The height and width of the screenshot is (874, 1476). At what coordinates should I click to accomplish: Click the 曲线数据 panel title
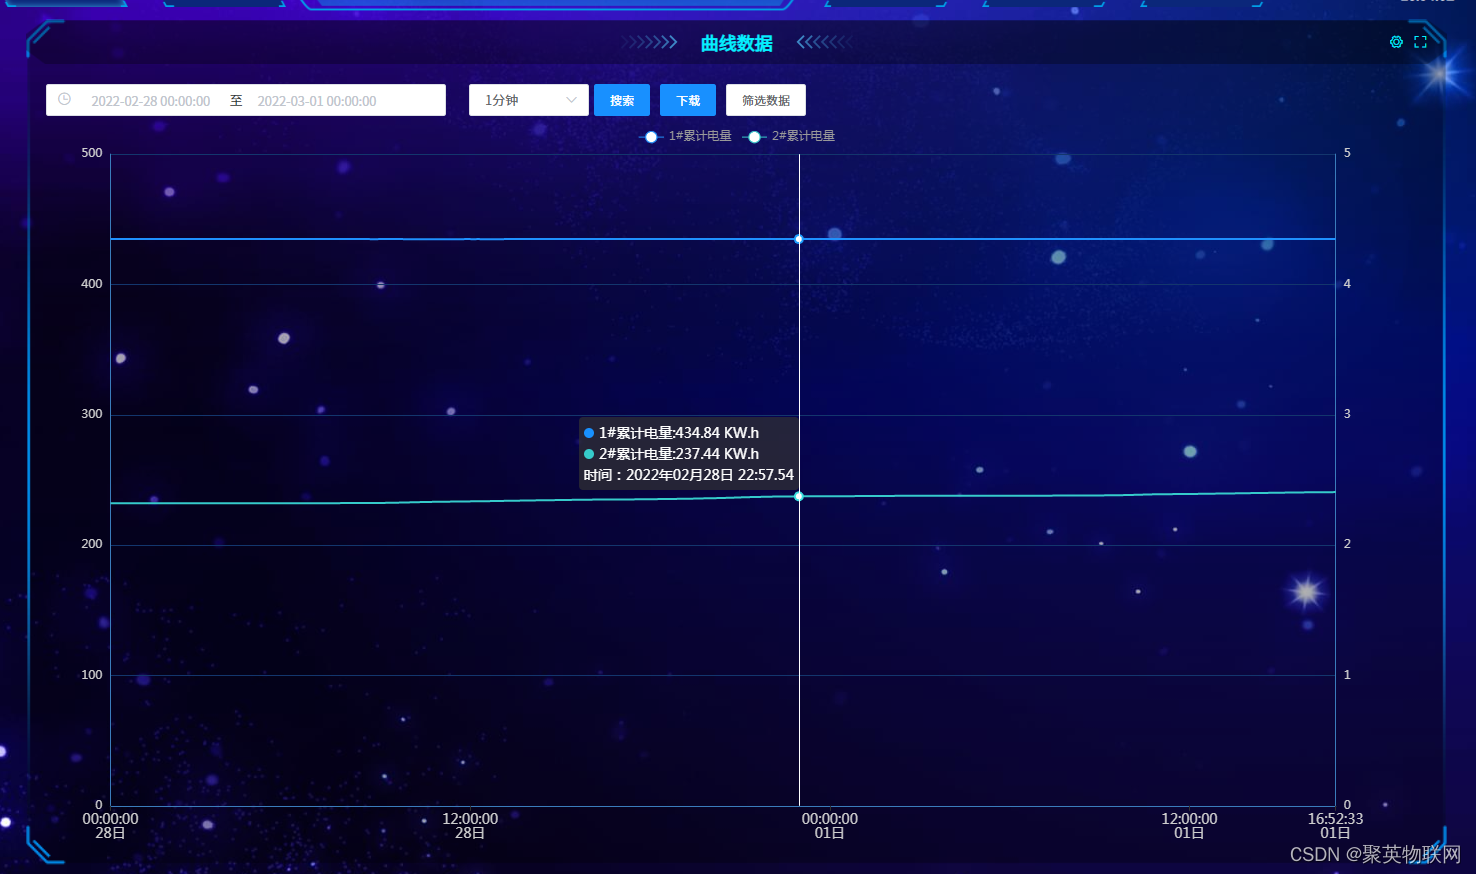click(x=737, y=43)
